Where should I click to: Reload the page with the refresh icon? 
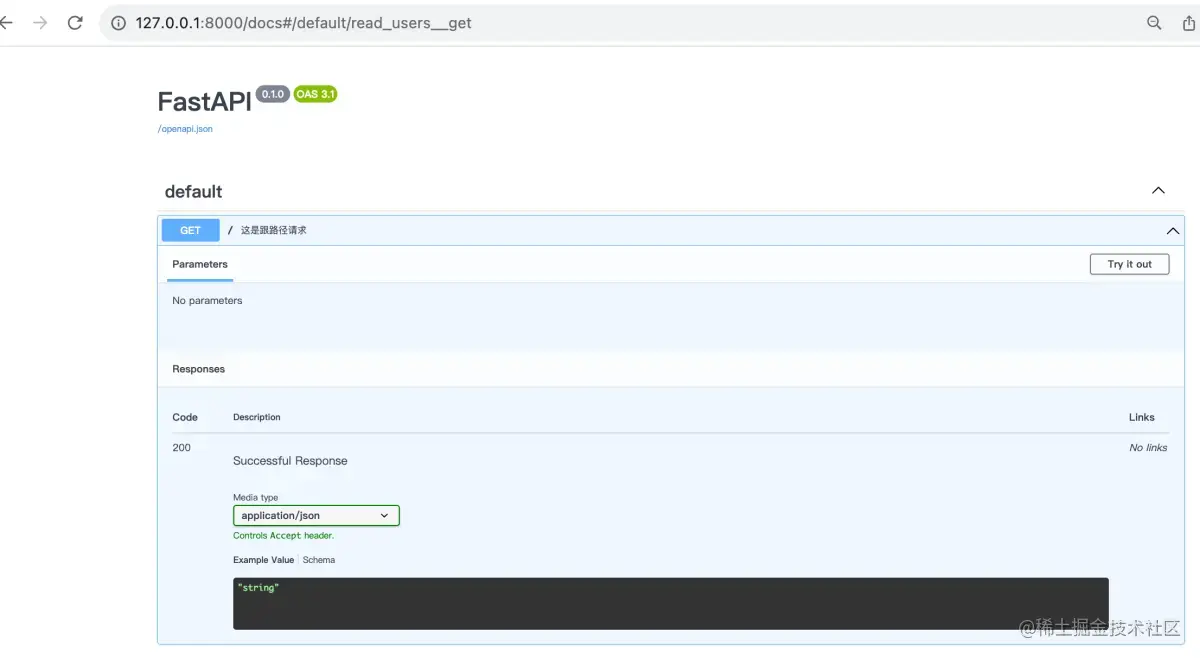pyautogui.click(x=75, y=23)
